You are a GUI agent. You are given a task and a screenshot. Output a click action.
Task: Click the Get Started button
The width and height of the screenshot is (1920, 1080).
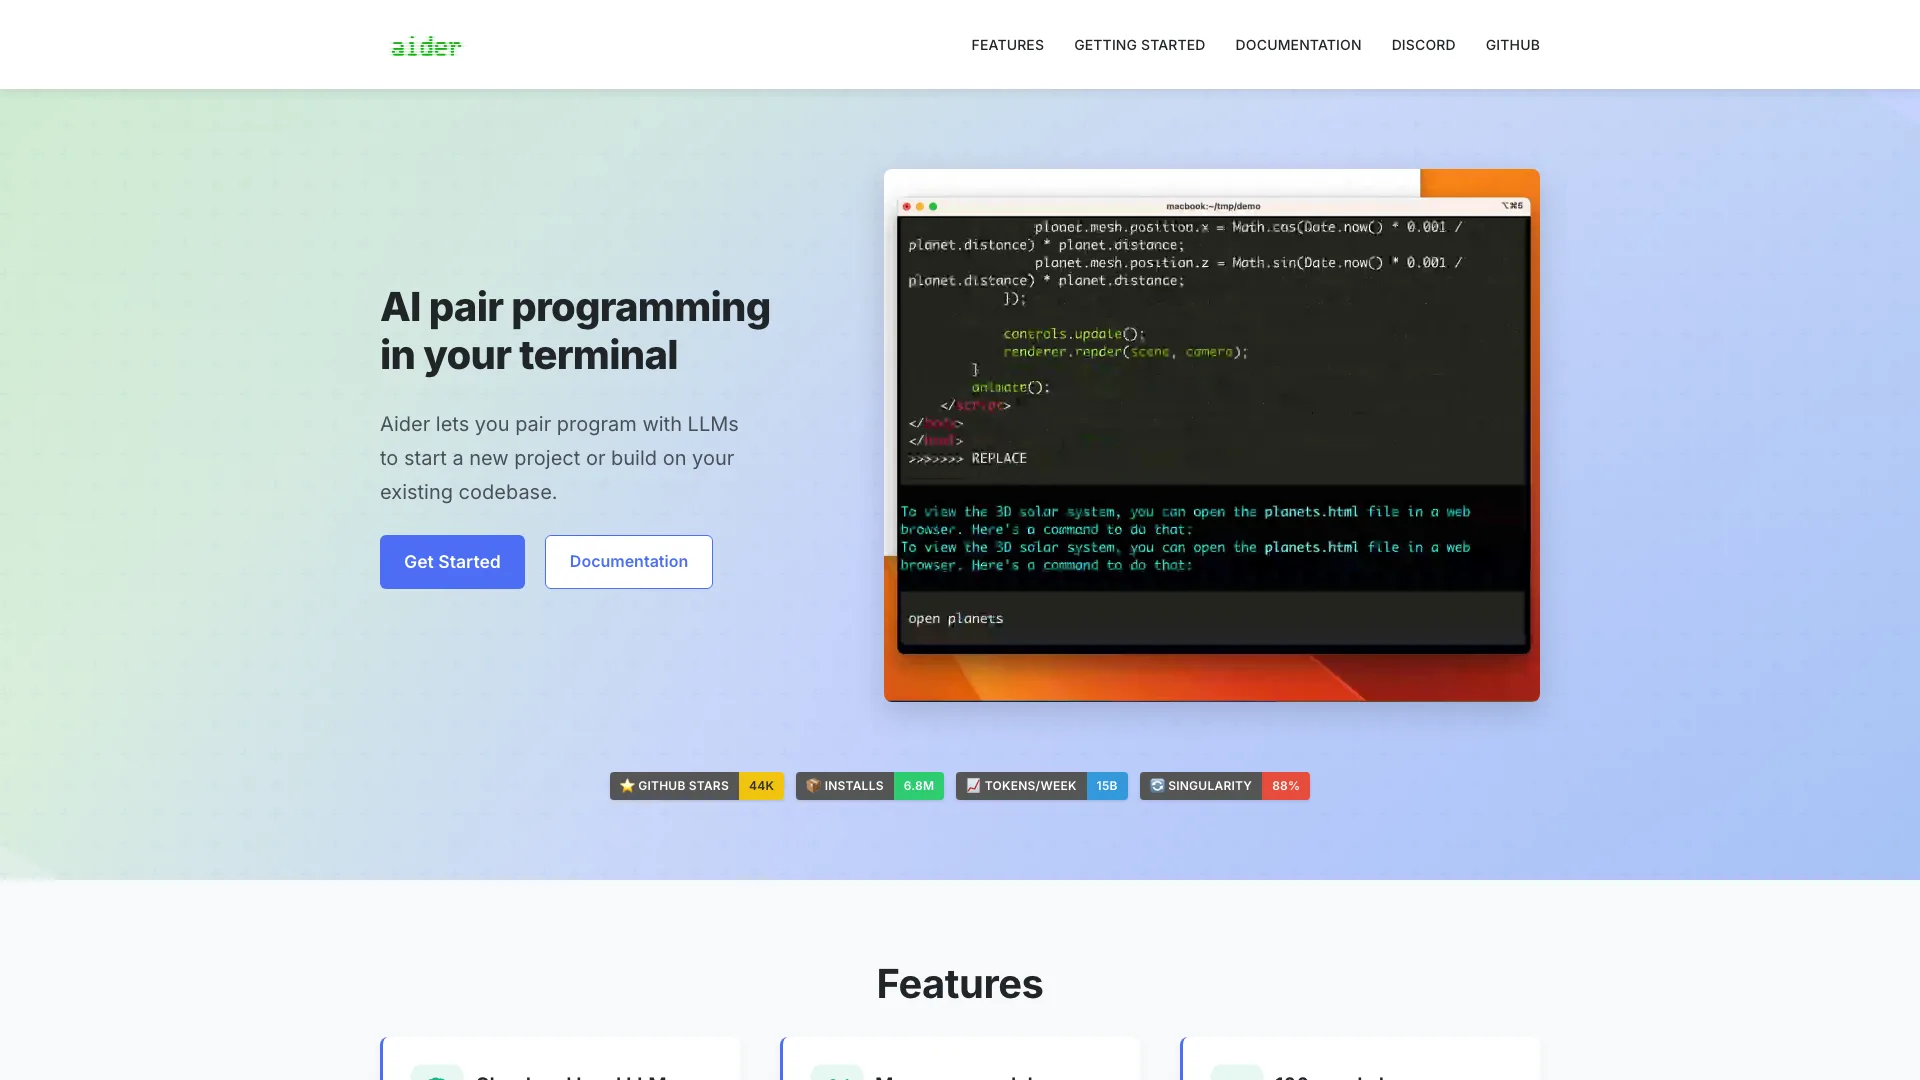452,562
